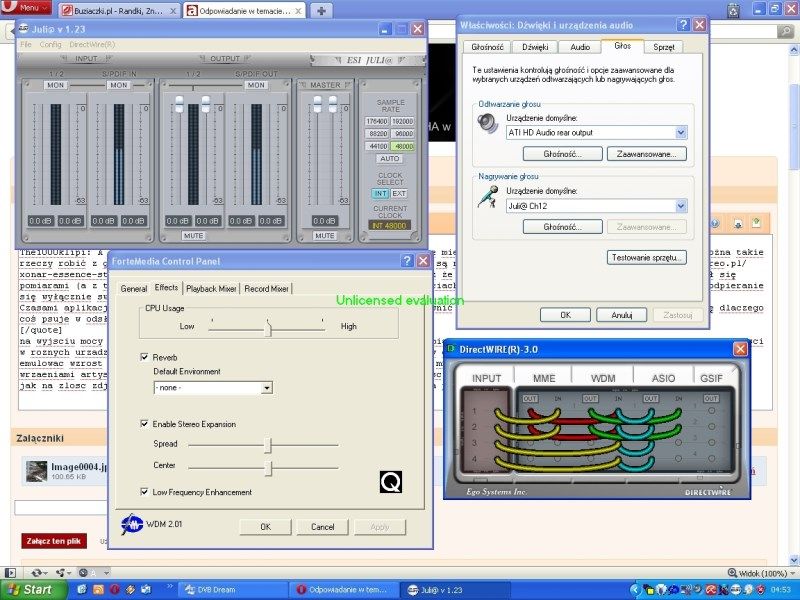Image resolution: width=800 pixels, height=600 pixels.
Task: Open a new browser tab with plus button
Action: (x=321, y=10)
